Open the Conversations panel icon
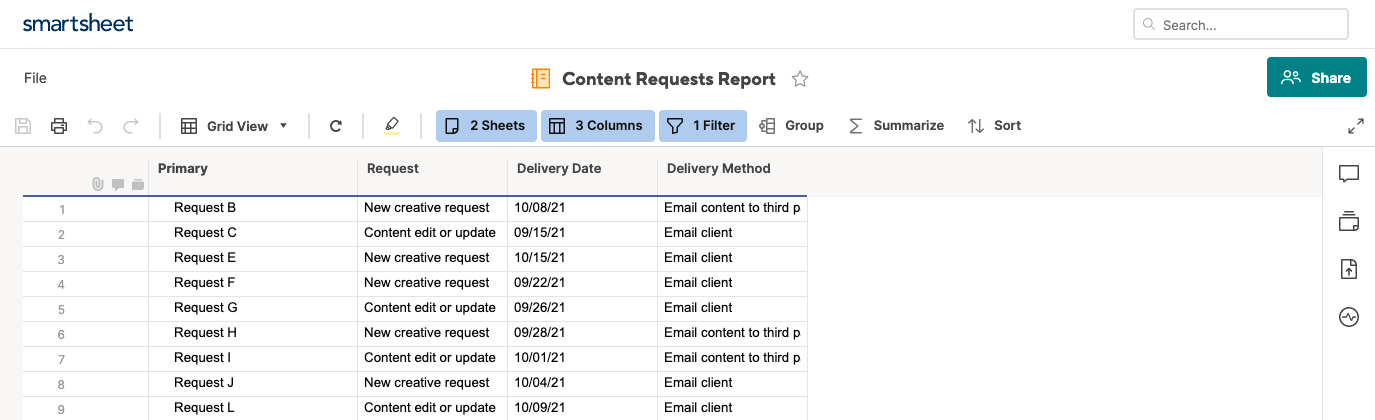Image resolution: width=1375 pixels, height=420 pixels. 1349,174
